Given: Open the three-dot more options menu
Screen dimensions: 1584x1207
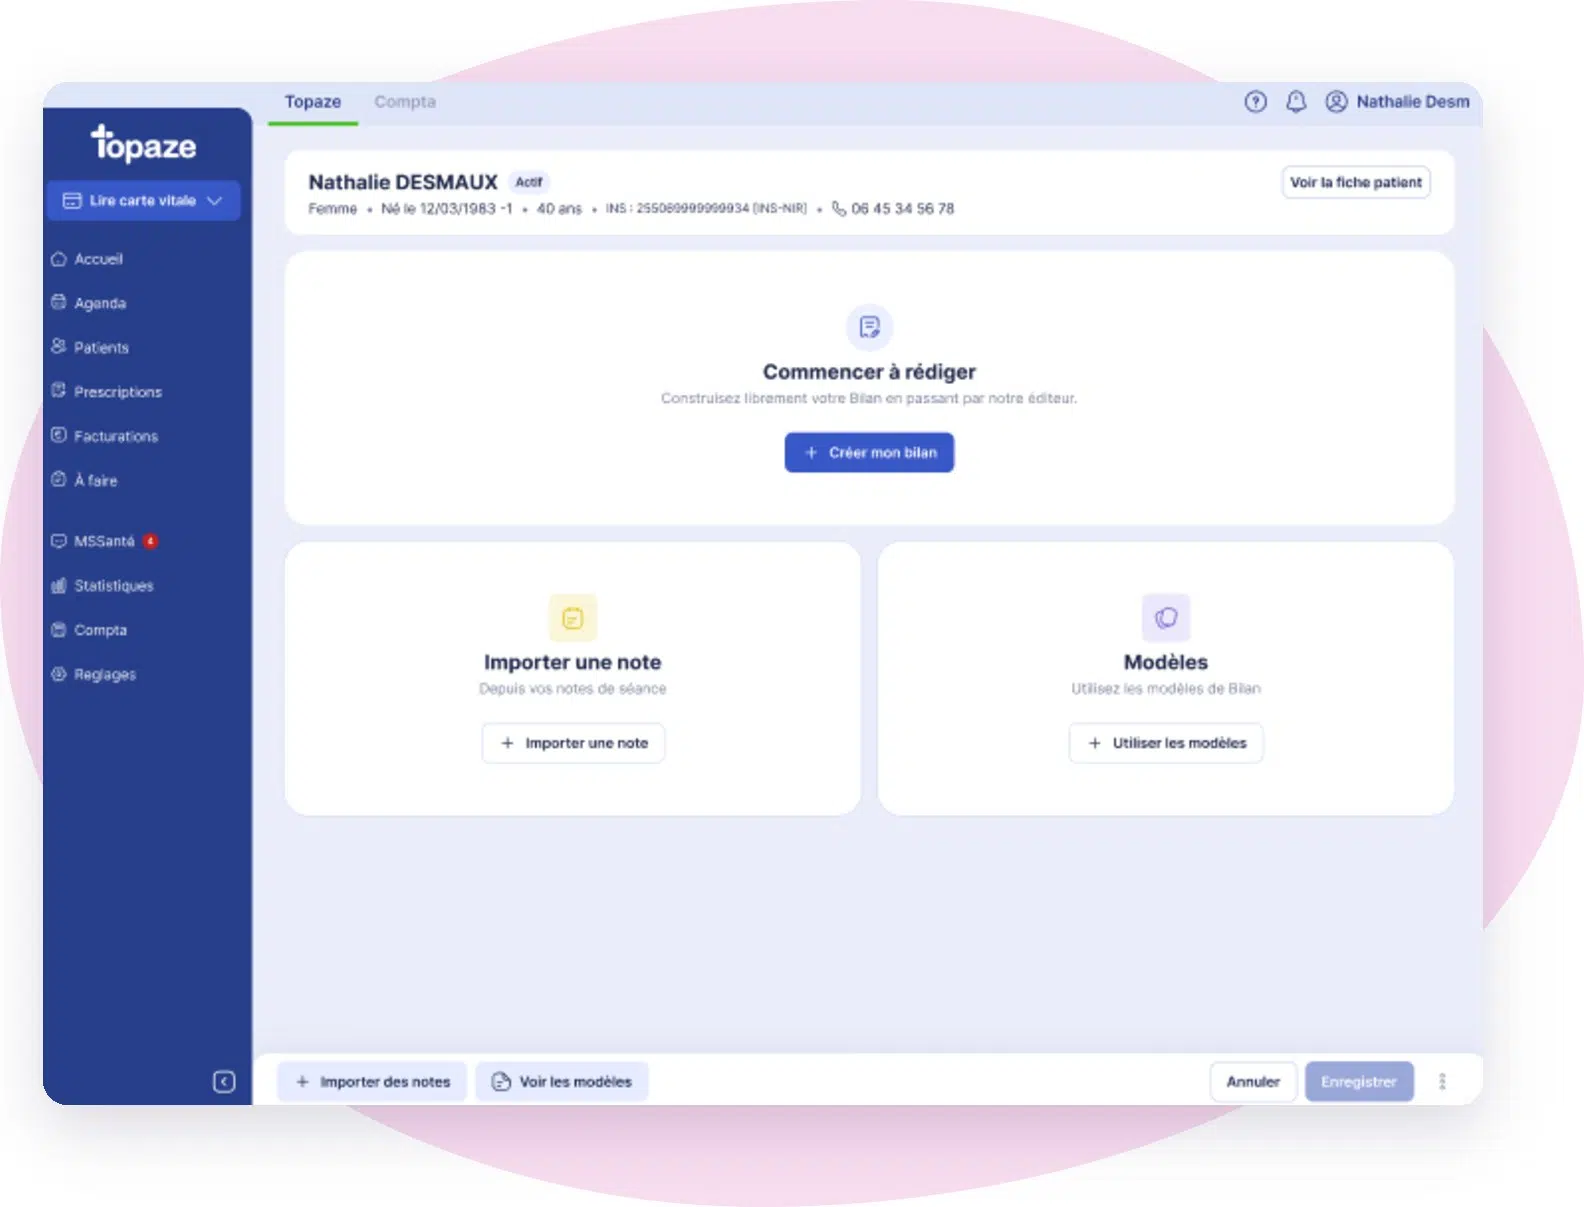Looking at the screenshot, I should coord(1442,1081).
